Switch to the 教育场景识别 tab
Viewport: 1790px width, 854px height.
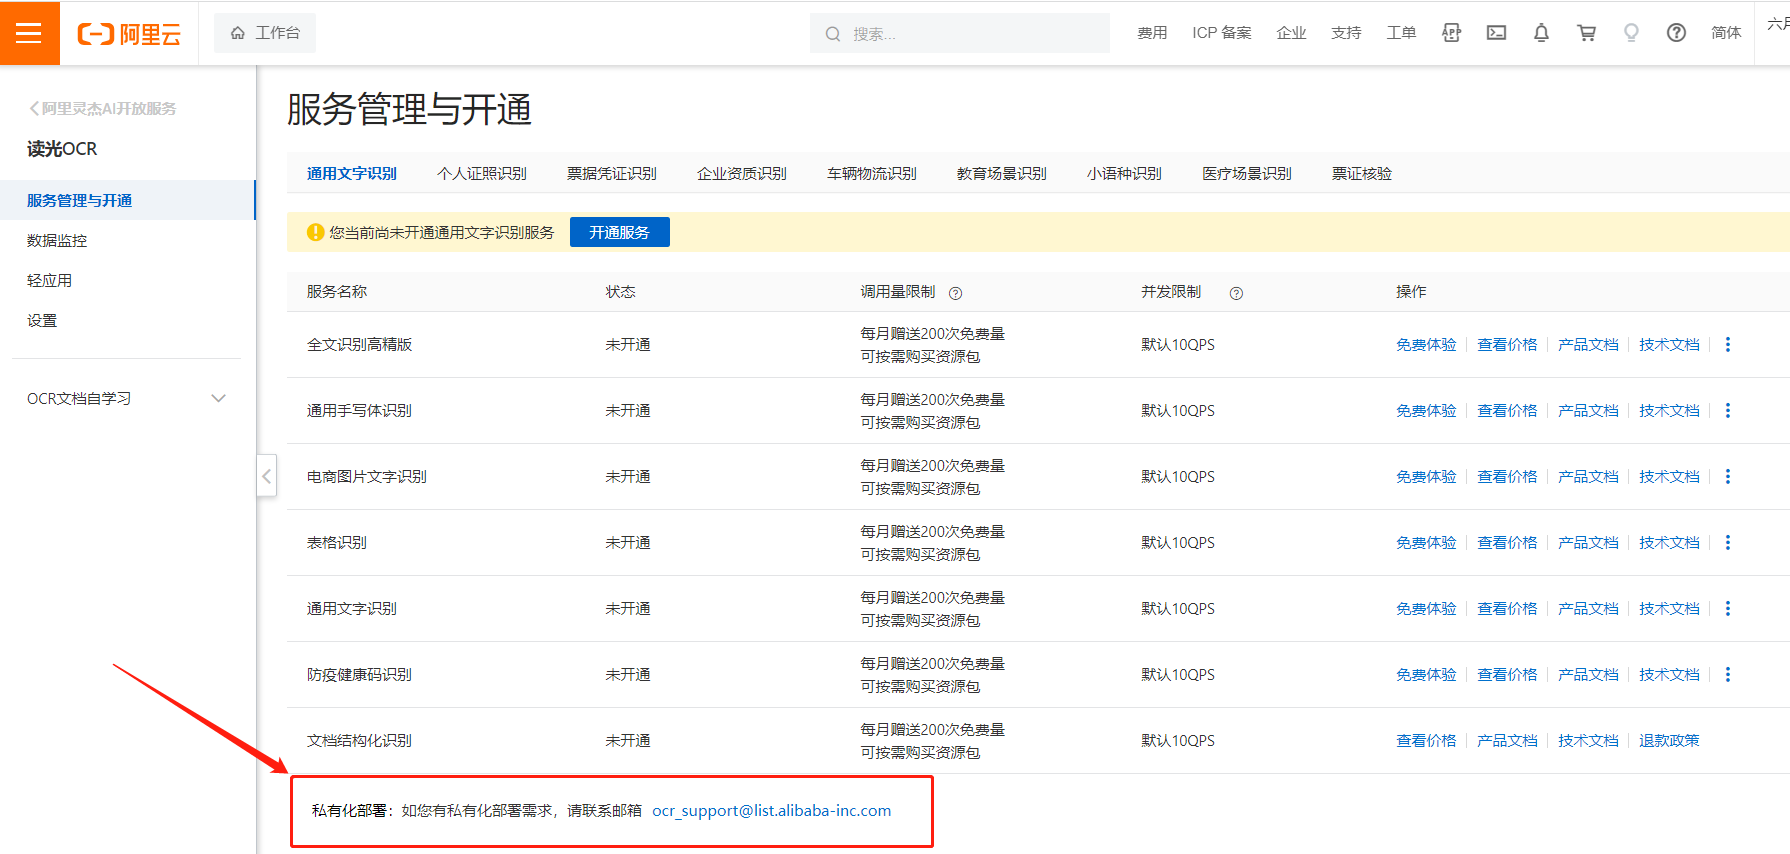pyautogui.click(x=1002, y=173)
